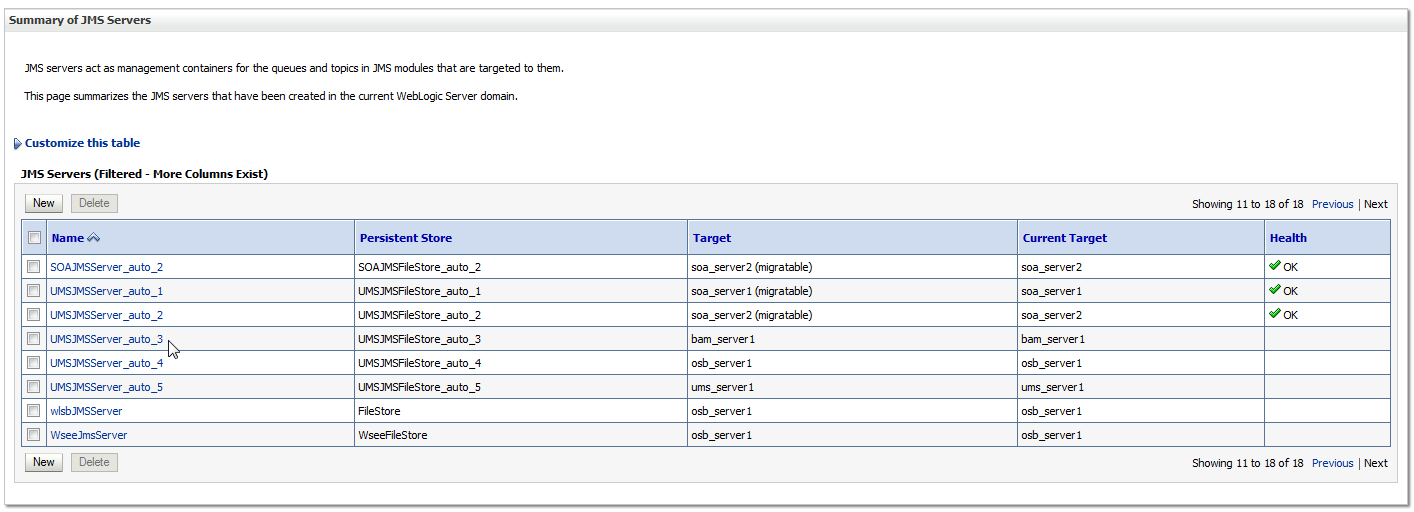Go to Next page via bottom link

pos(1376,463)
